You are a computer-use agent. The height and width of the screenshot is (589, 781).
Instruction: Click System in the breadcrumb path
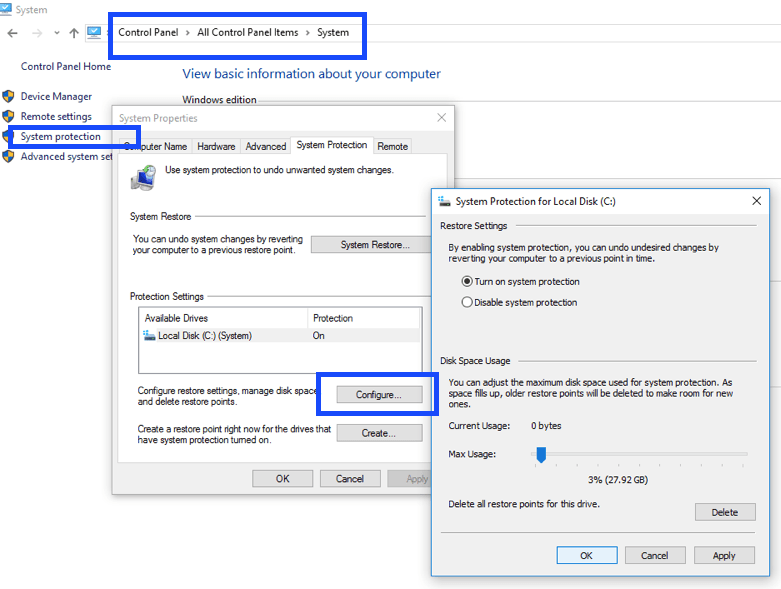[x=333, y=32]
